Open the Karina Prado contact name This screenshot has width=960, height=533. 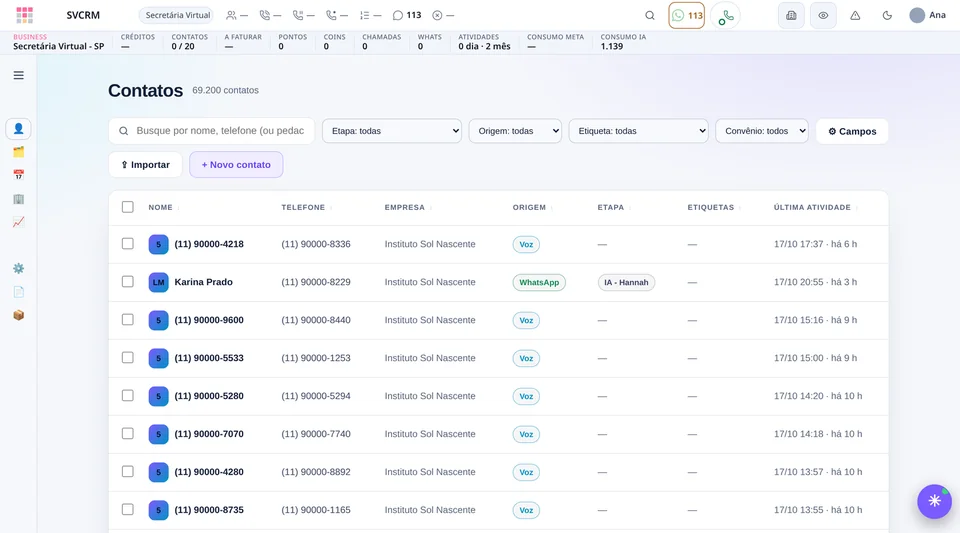[x=203, y=282]
